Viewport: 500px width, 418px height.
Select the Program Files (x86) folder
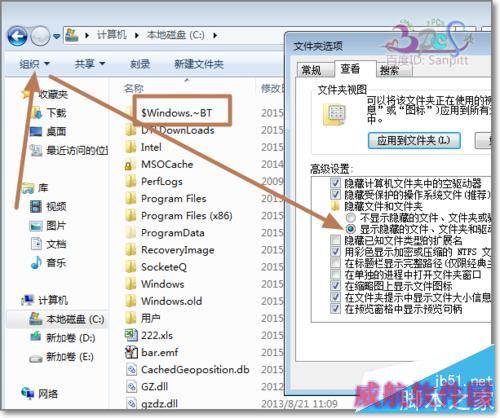click(x=186, y=216)
